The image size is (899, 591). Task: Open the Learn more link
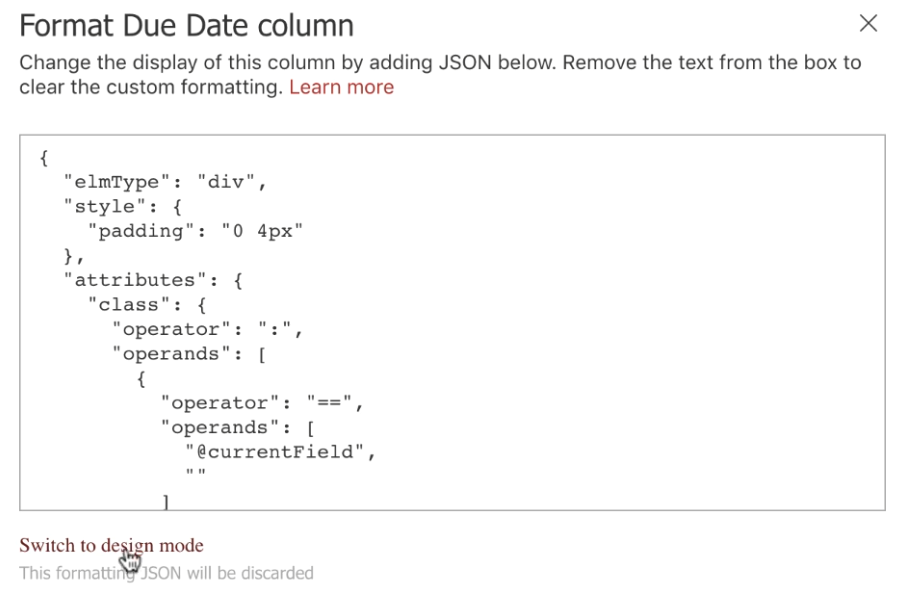341,87
